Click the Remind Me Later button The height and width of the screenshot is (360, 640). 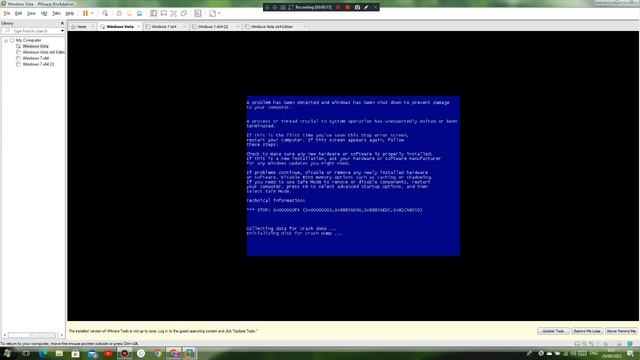[587, 331]
